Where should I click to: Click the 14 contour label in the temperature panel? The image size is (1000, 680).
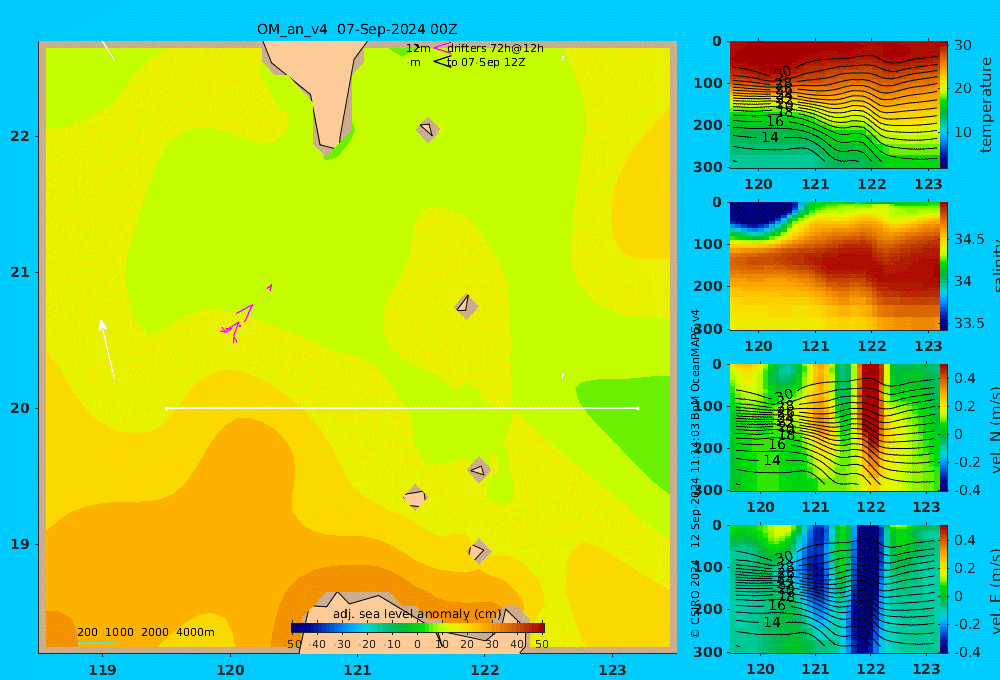(770, 137)
